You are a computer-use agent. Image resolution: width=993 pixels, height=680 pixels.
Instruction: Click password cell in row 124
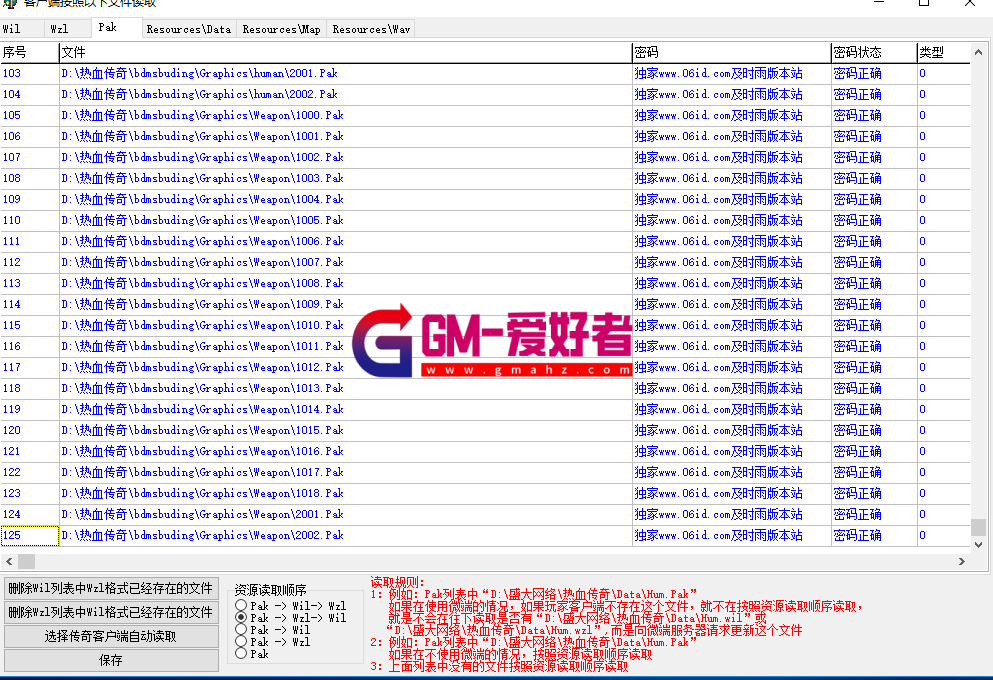click(731, 514)
